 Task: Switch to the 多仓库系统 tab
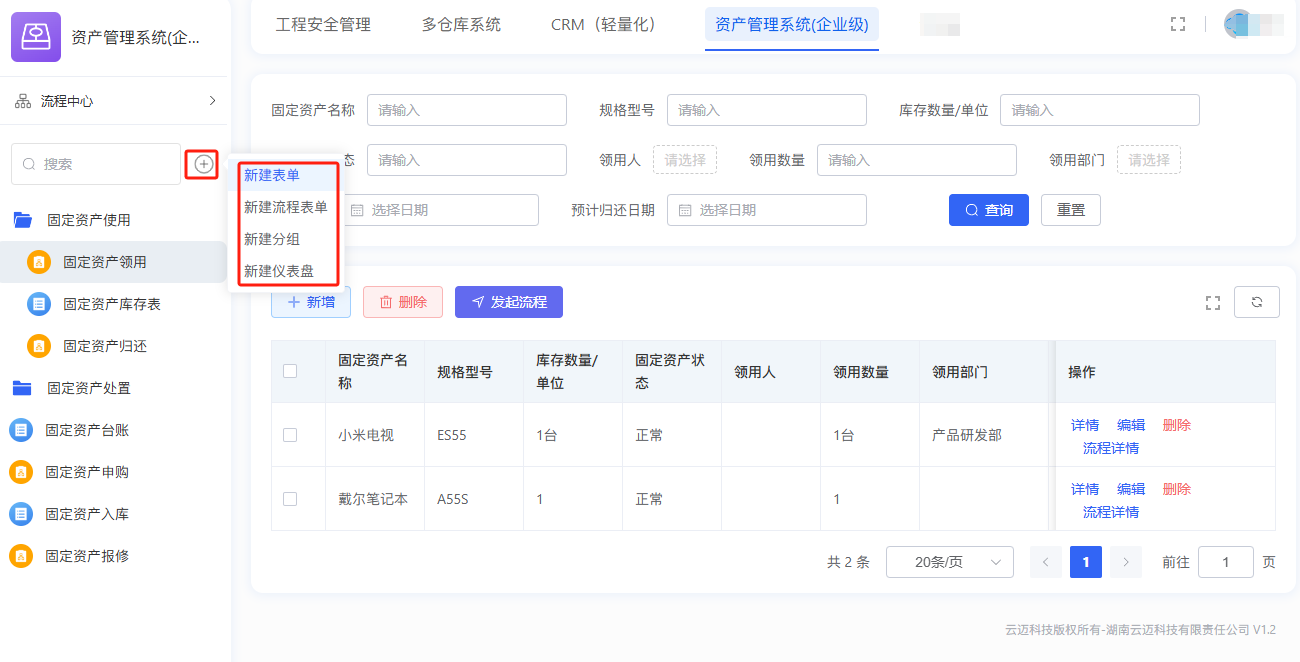pyautogui.click(x=461, y=25)
